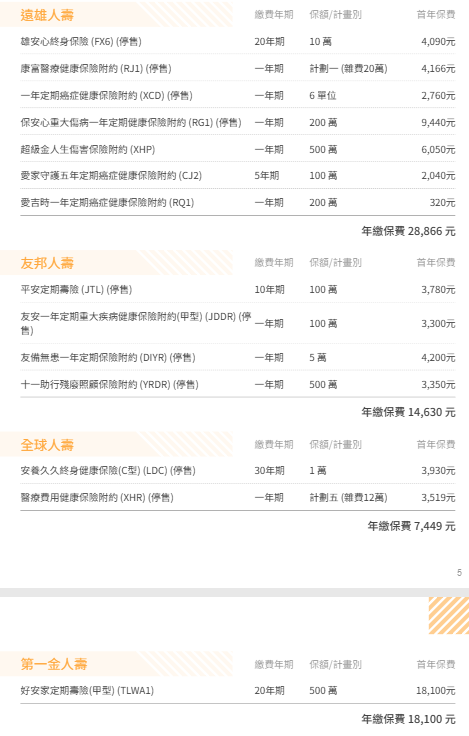The image size is (469, 736).
Task: Select the 十一助行殘廢照顧 (YRDR) entry
Action: click(238, 384)
